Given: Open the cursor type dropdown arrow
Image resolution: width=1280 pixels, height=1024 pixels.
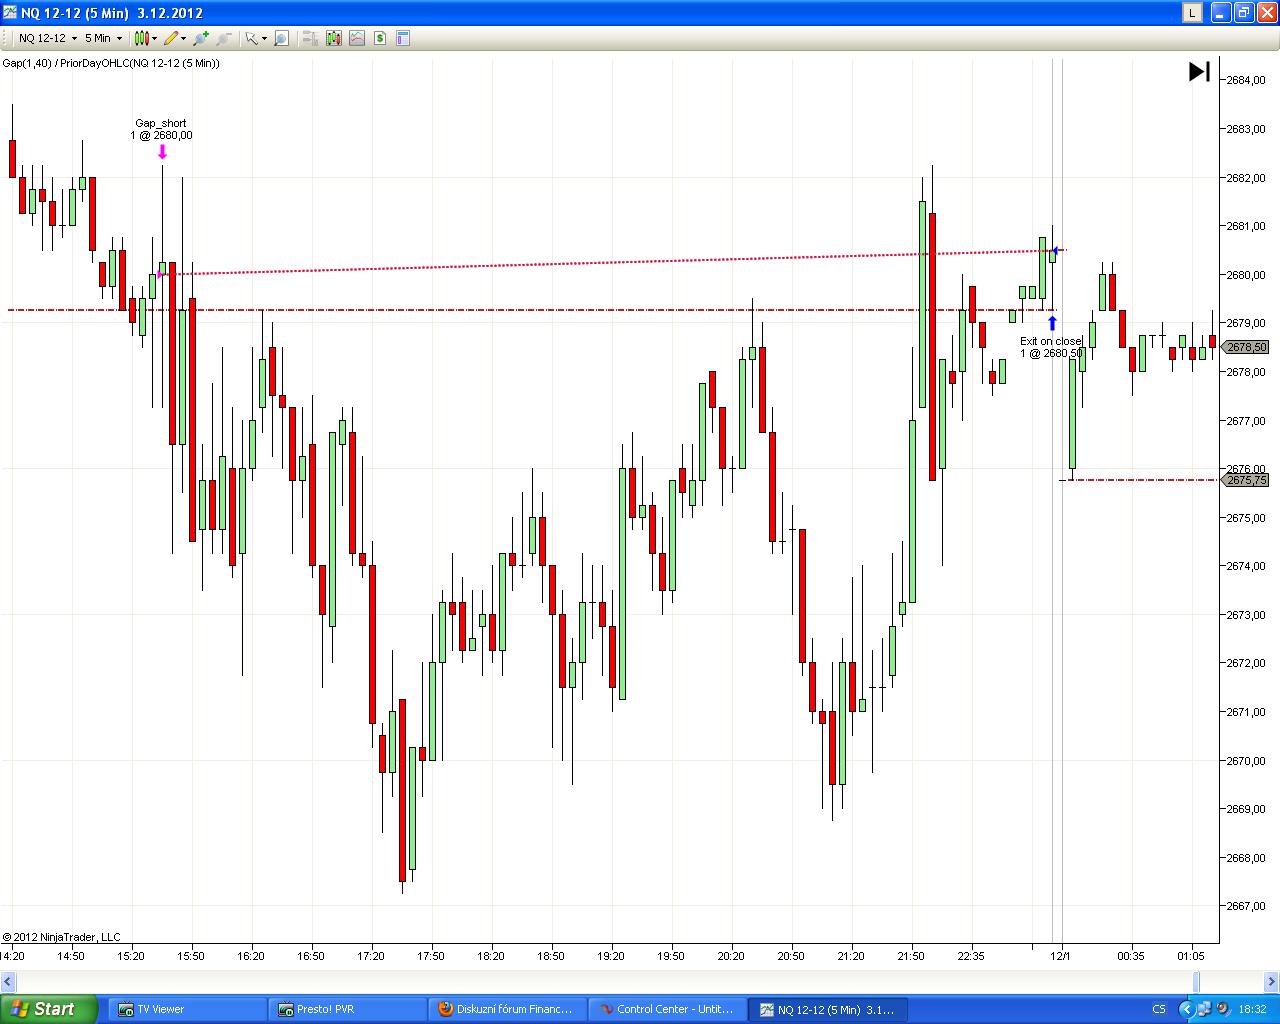Looking at the screenshot, I should [264, 38].
